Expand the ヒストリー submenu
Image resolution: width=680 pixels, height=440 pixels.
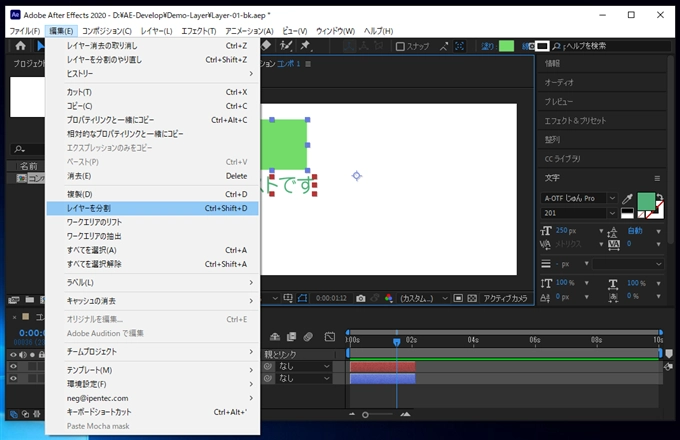pos(153,74)
